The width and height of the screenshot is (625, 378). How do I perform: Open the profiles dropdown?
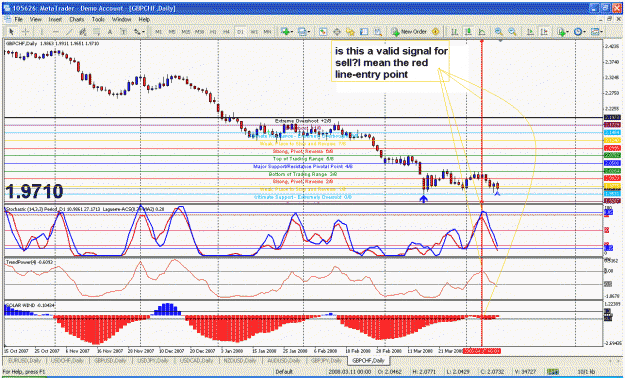click(x=304, y=32)
